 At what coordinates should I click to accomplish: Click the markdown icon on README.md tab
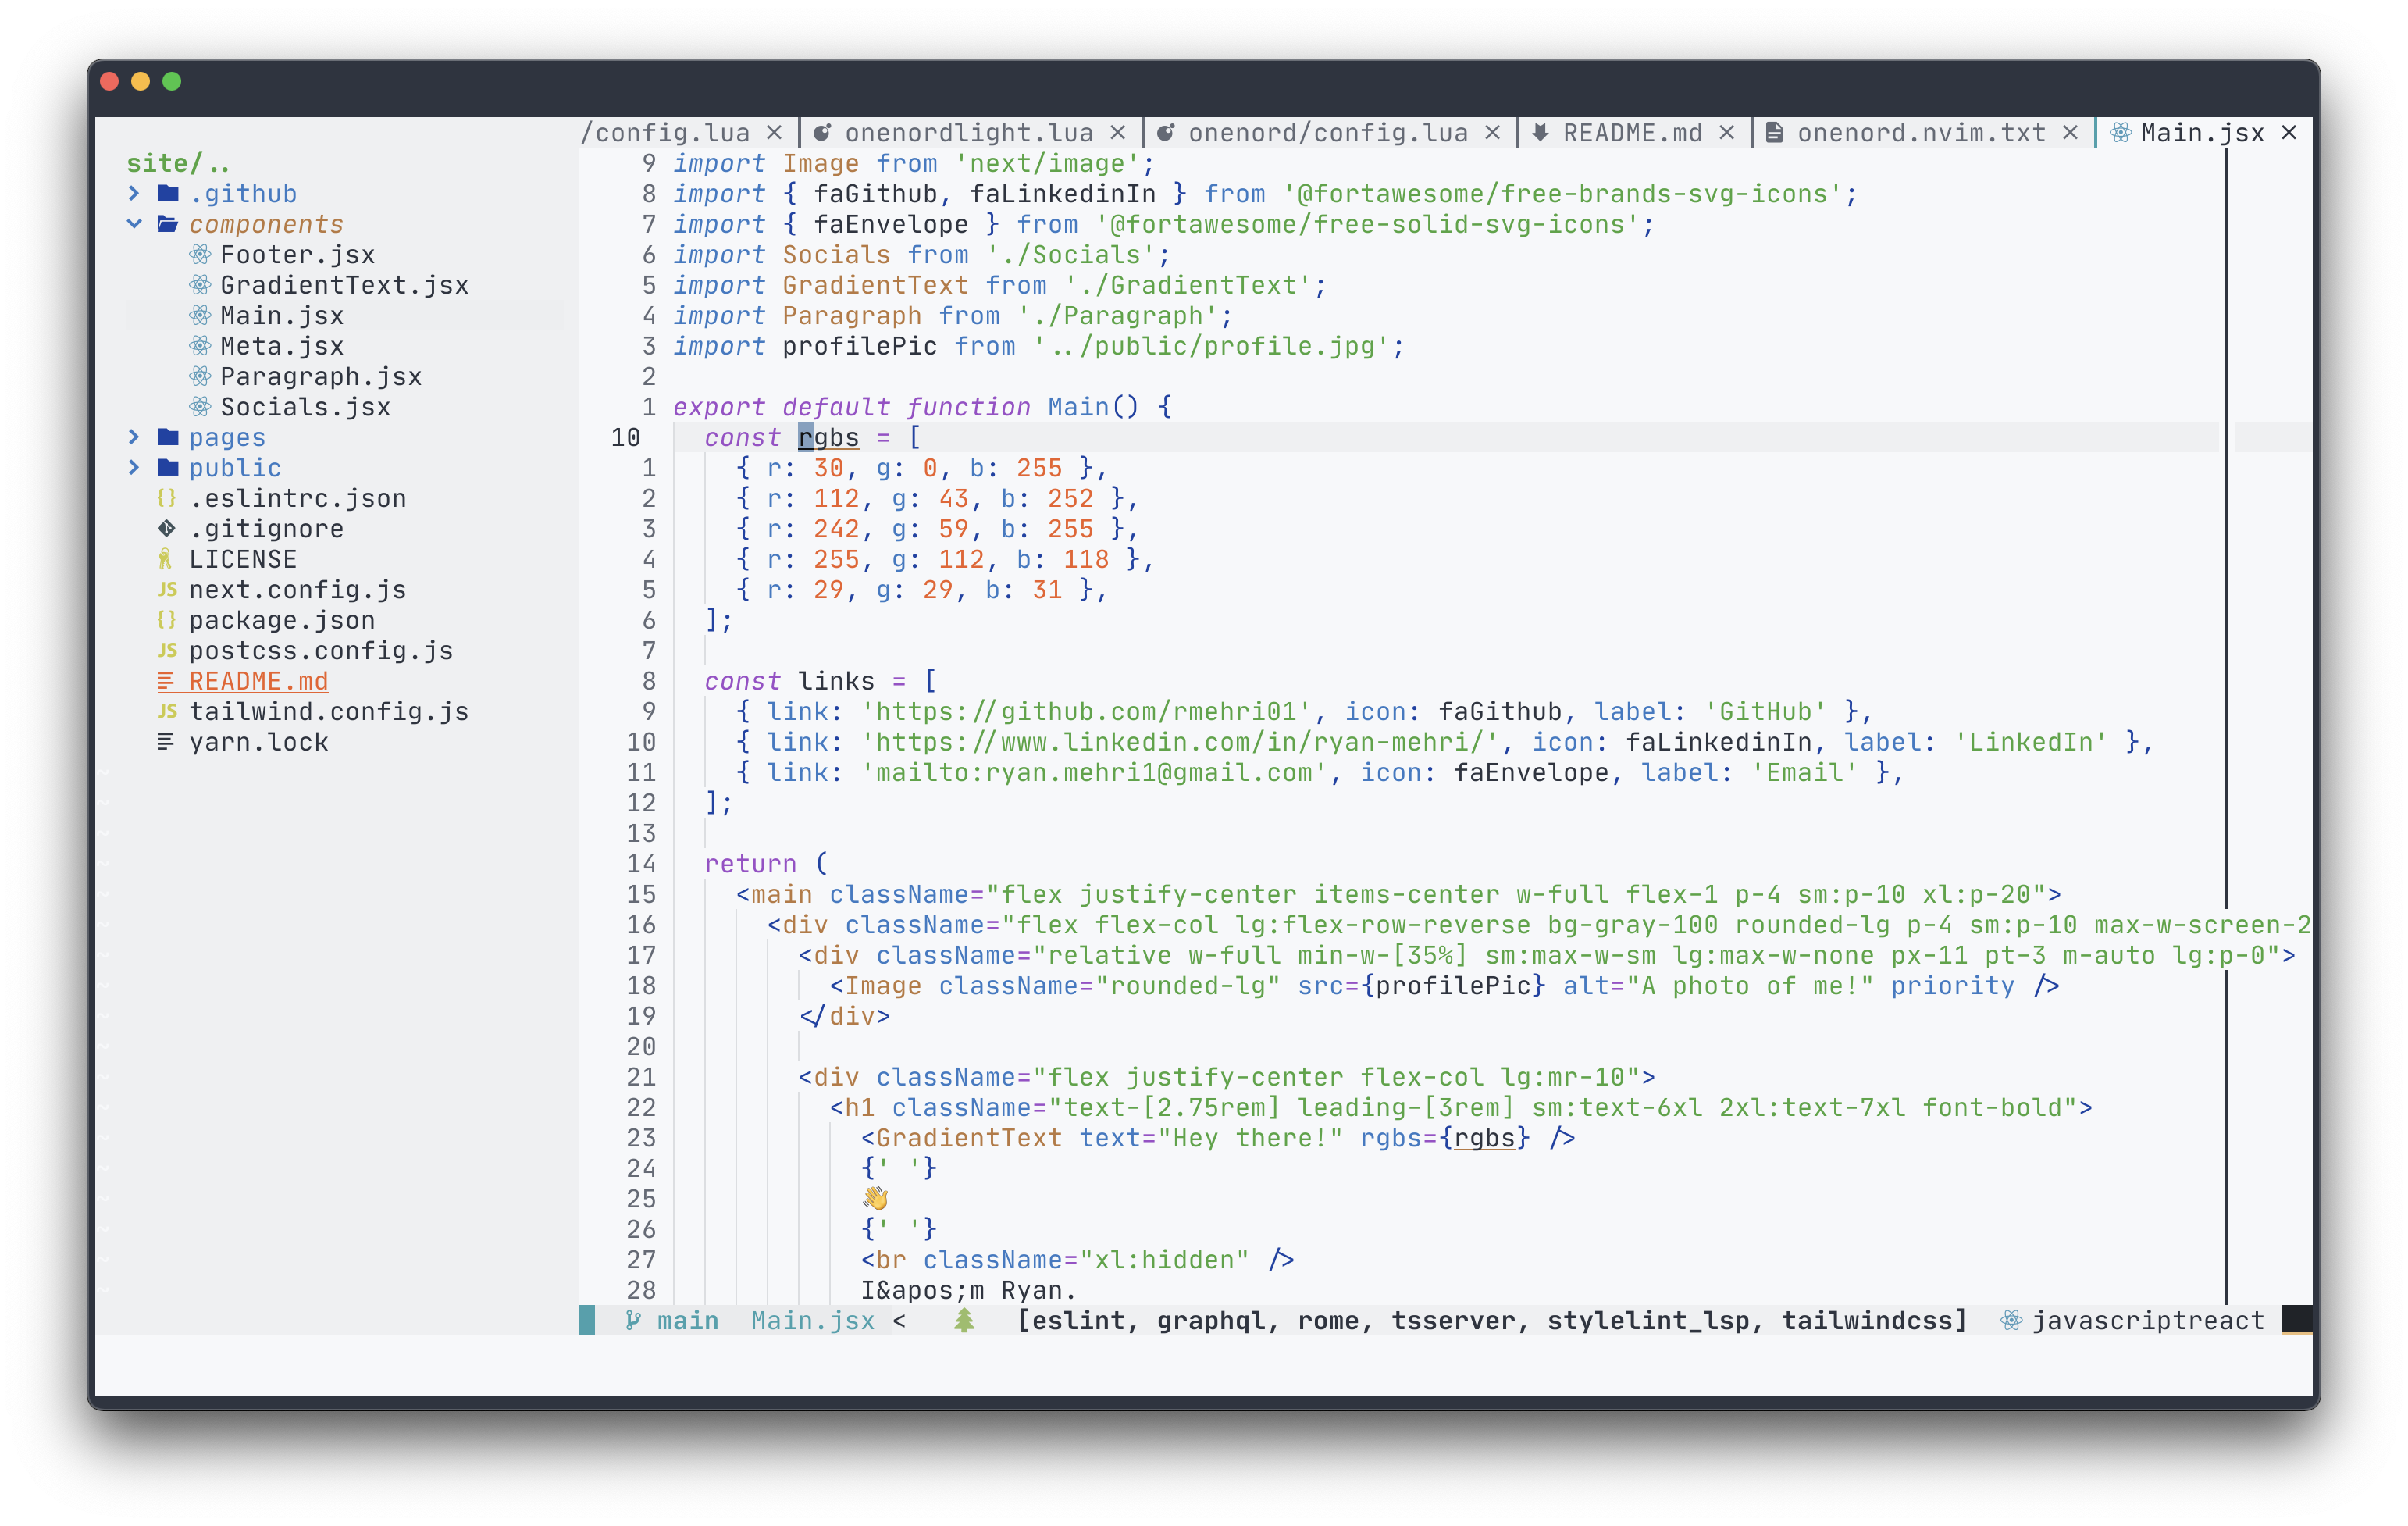pos(1541,133)
